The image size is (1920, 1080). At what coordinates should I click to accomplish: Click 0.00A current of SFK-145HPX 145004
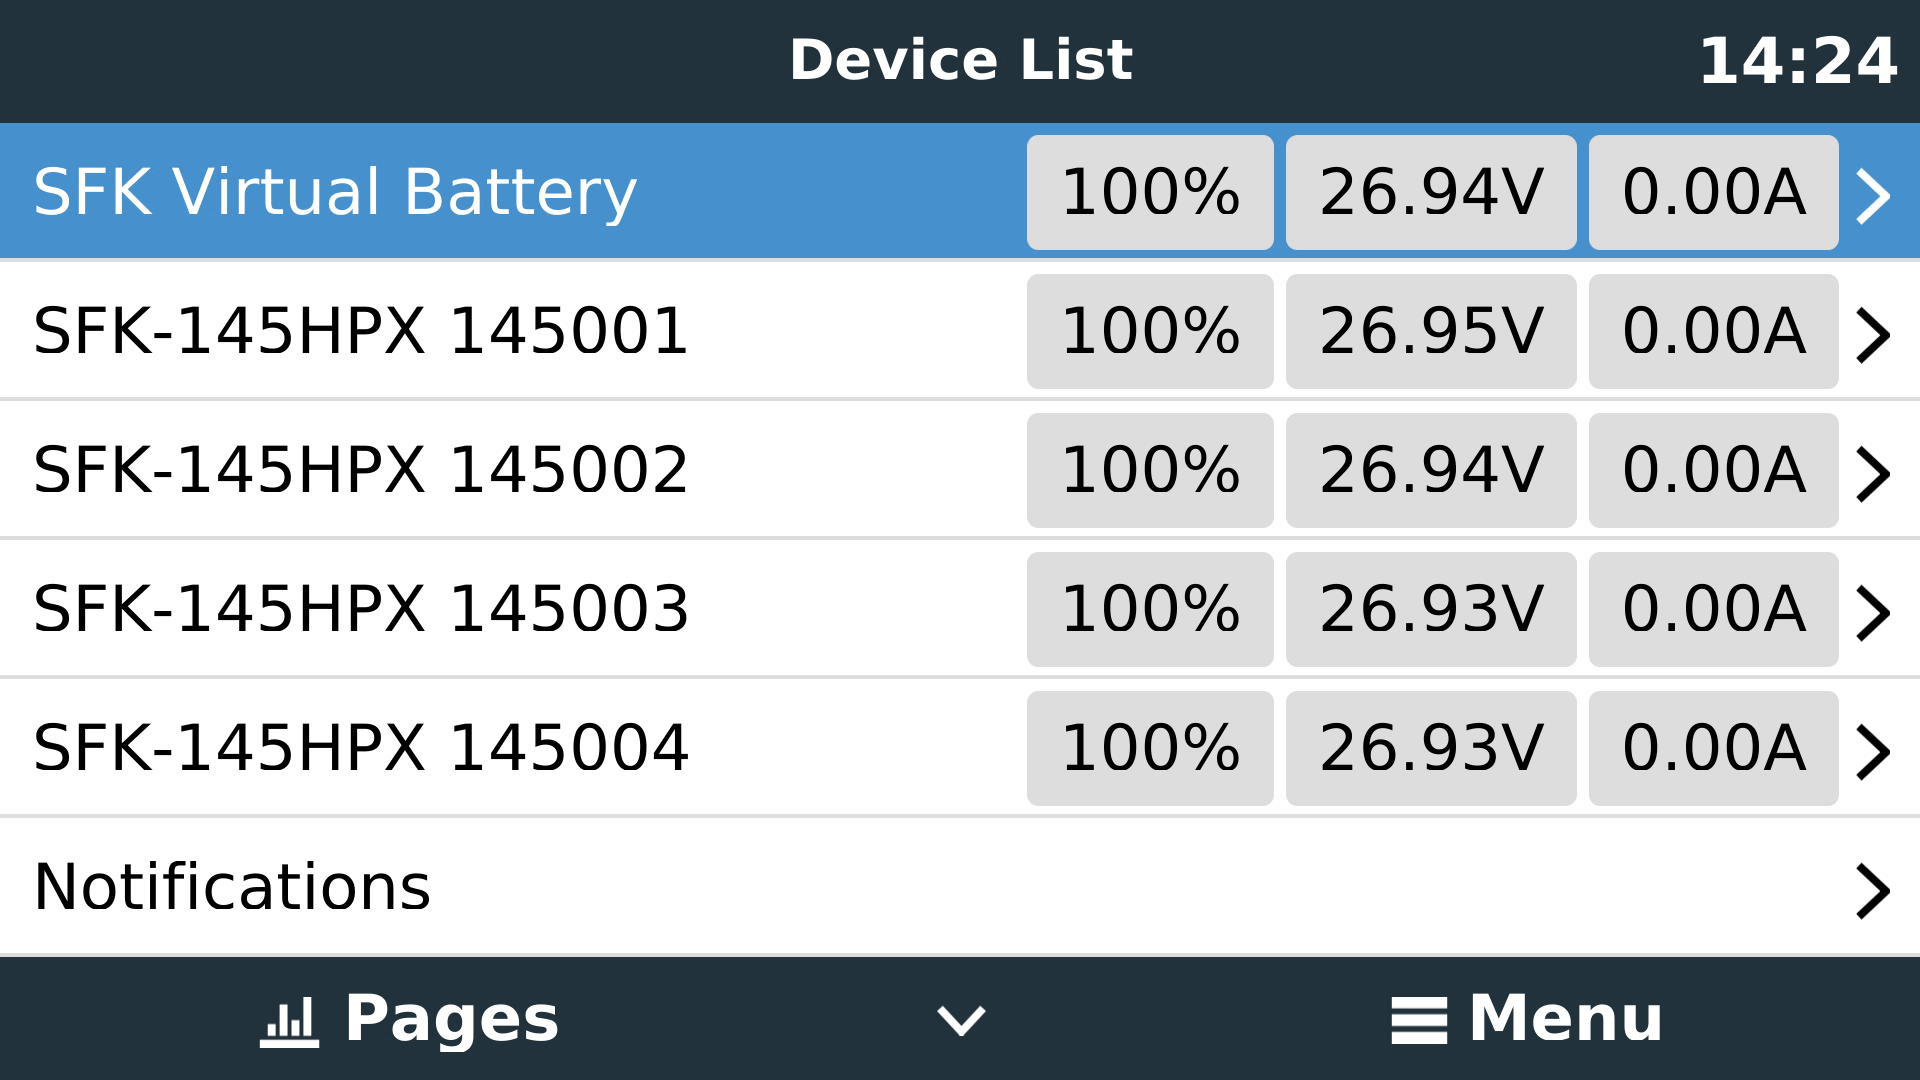pyautogui.click(x=1714, y=748)
